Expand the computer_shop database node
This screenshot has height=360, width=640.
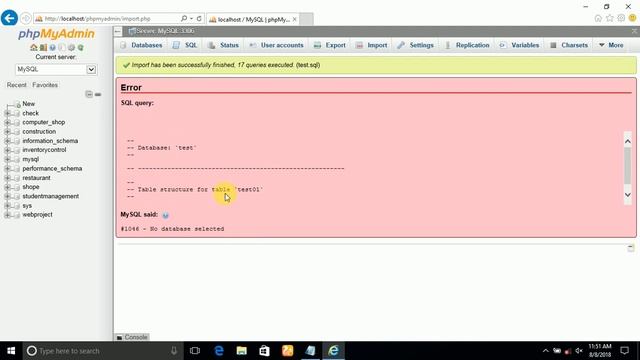click(x=7, y=122)
